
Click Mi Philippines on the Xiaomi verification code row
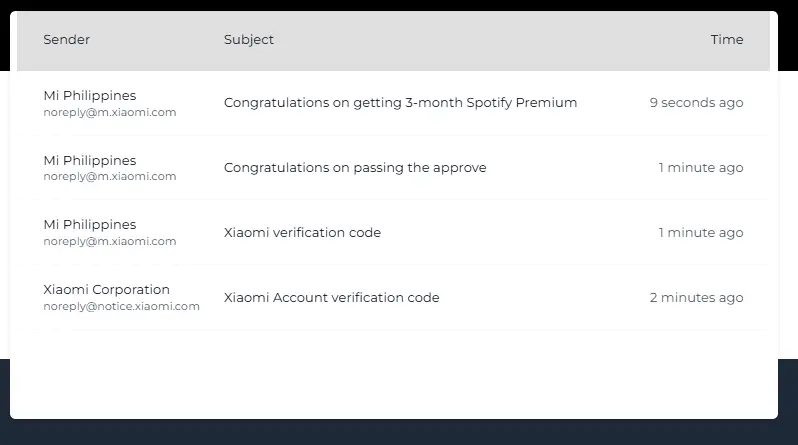[90, 225]
